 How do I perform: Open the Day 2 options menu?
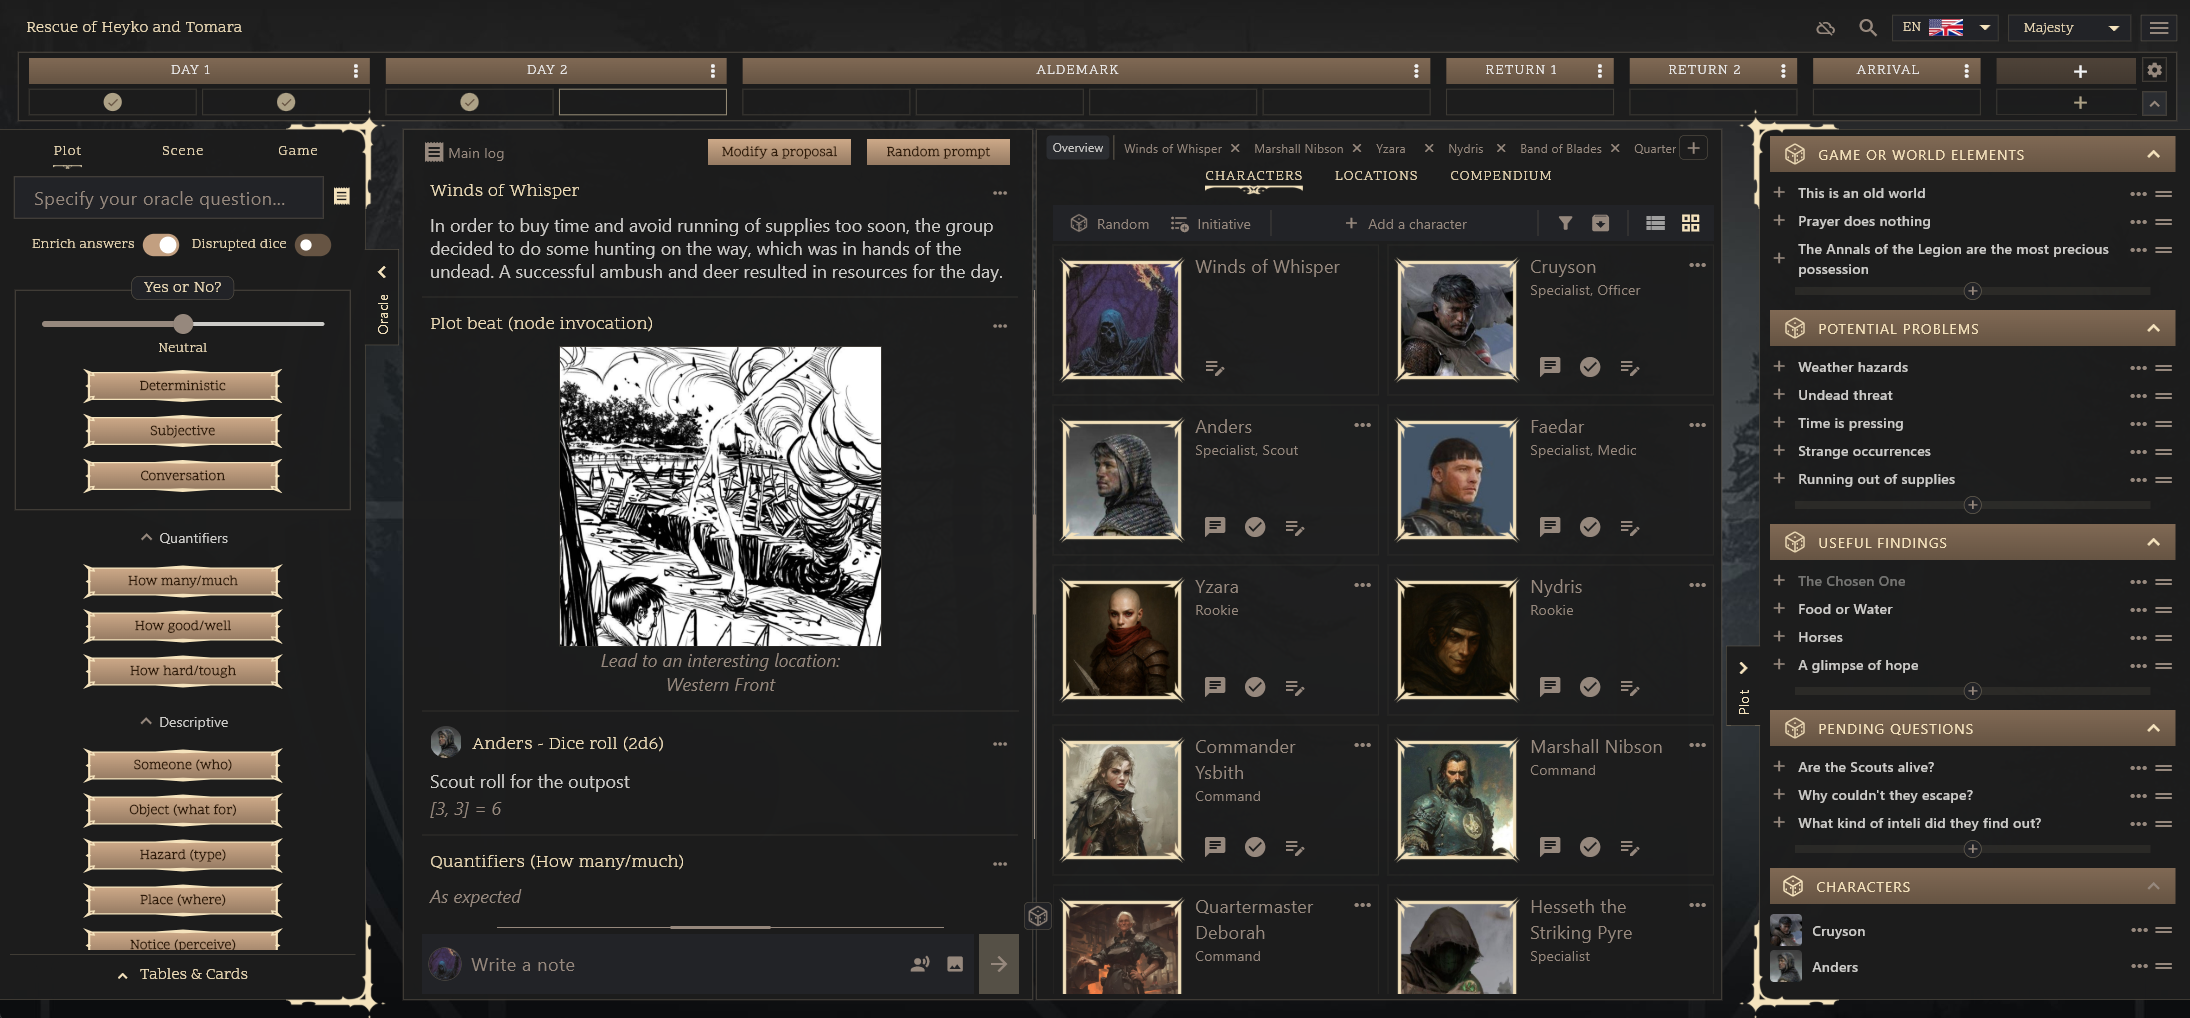(x=710, y=70)
